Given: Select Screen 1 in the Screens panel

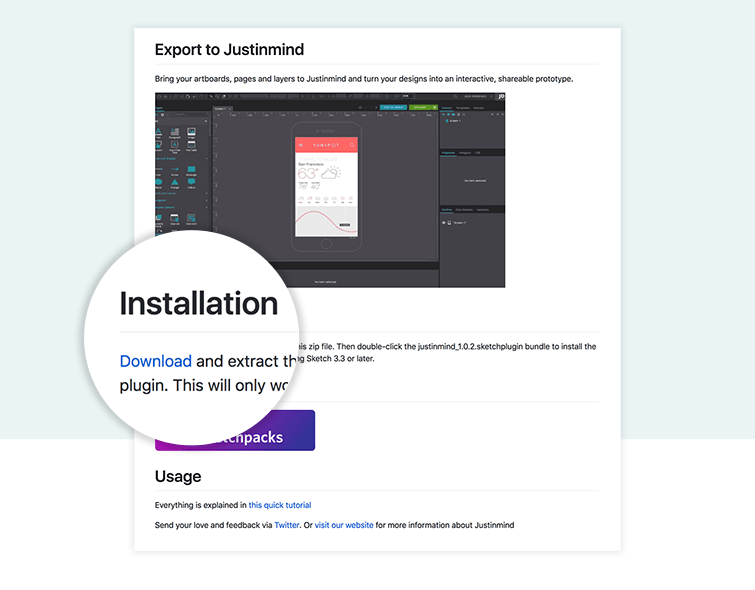Looking at the screenshot, I should pyautogui.click(x=455, y=120).
